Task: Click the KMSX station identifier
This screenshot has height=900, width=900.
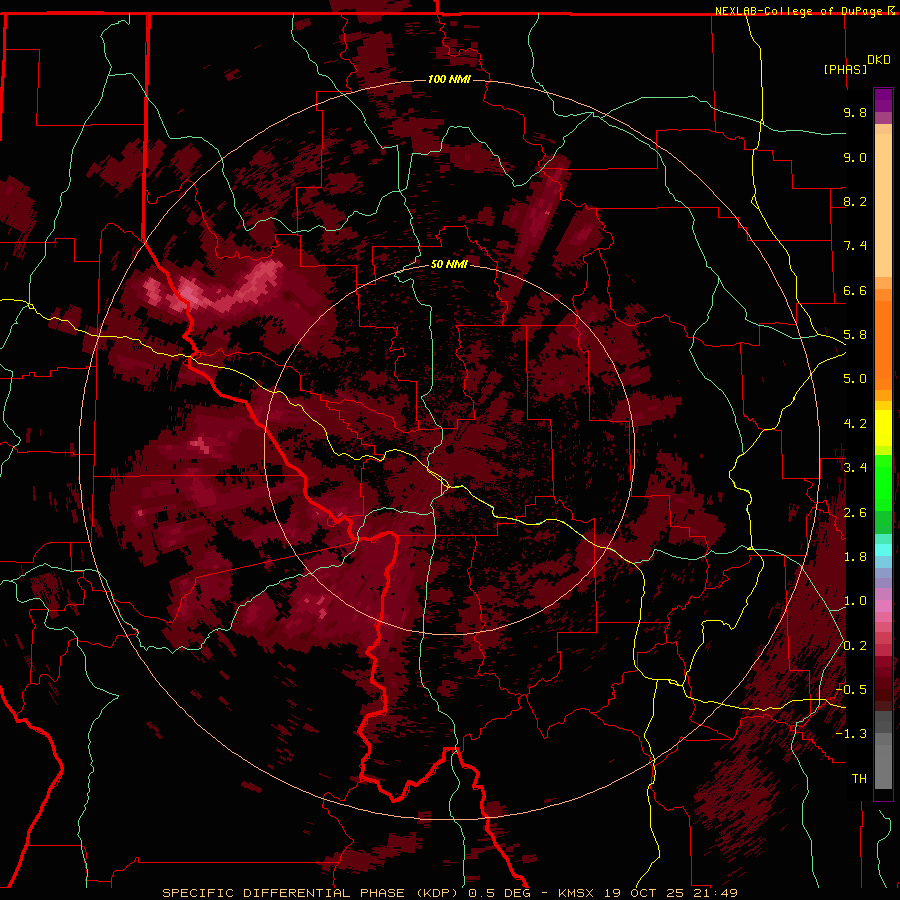Action: pyautogui.click(x=577, y=893)
